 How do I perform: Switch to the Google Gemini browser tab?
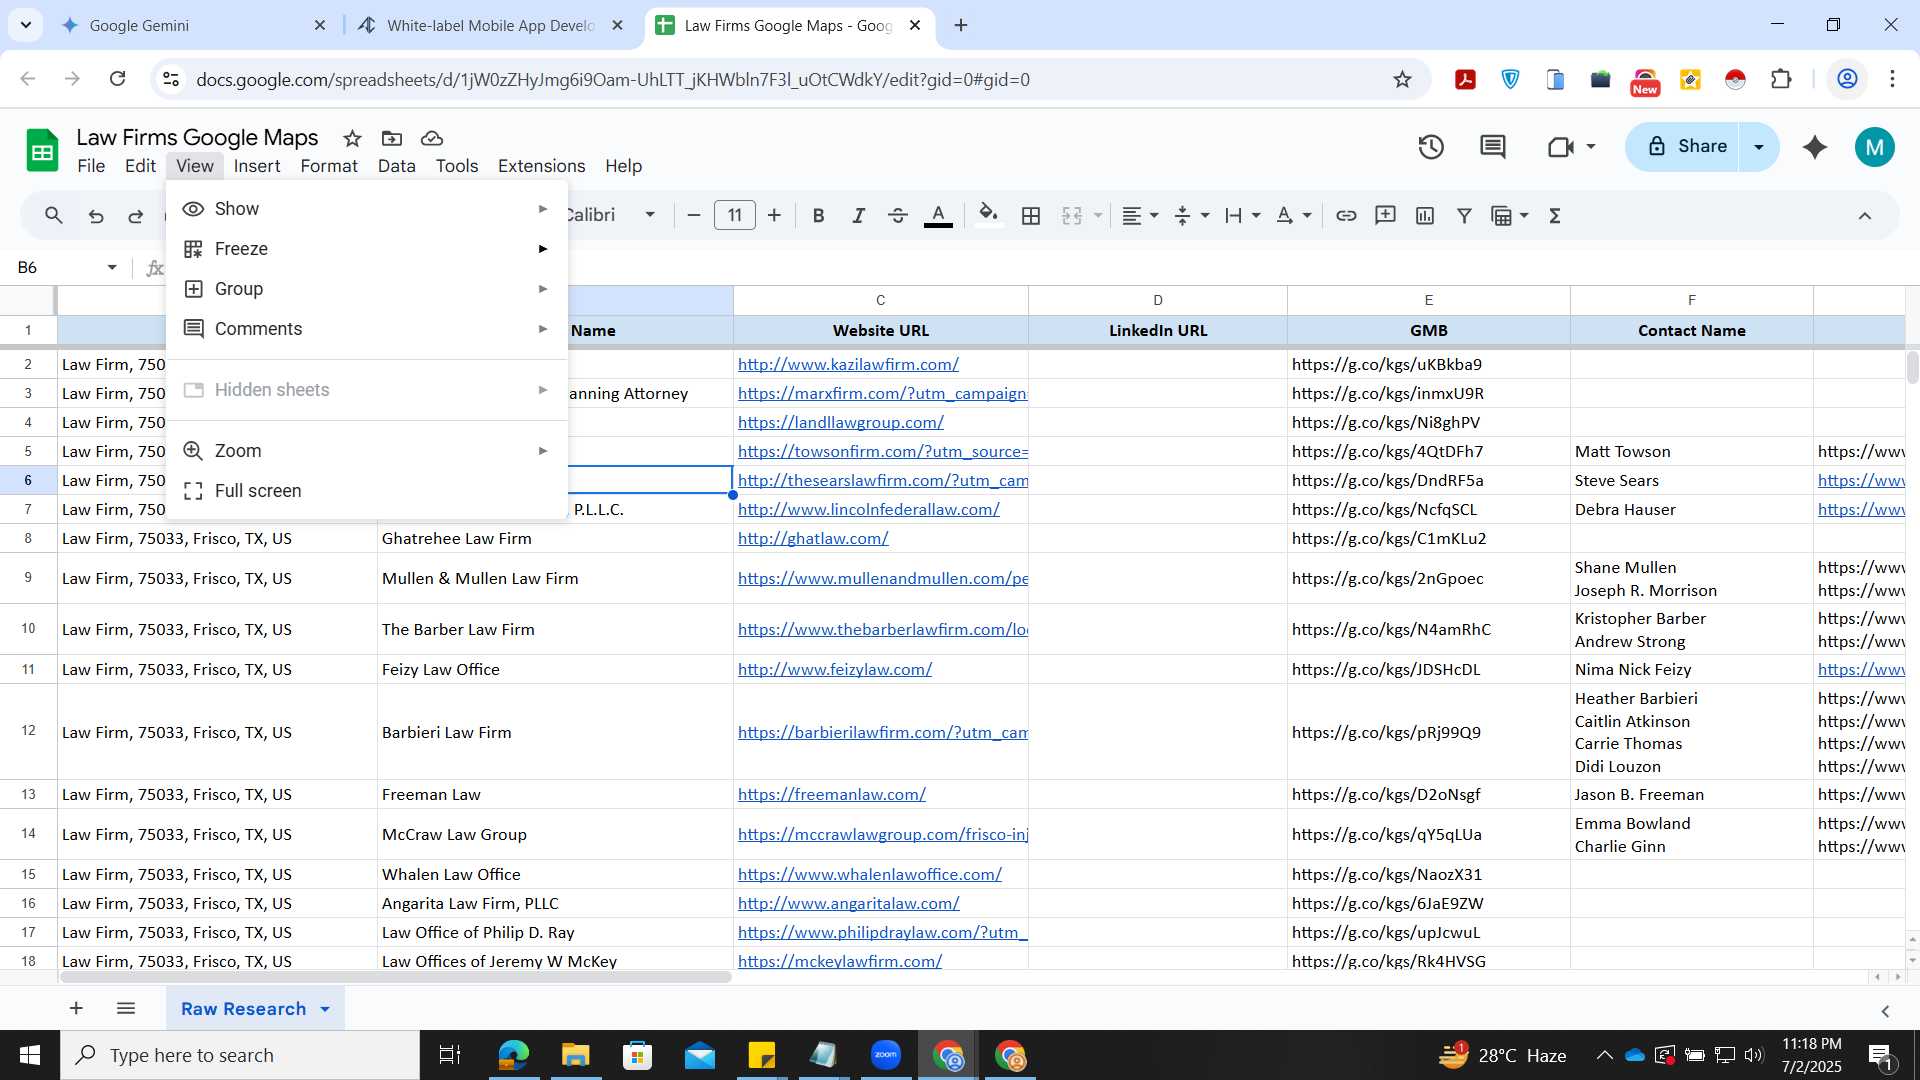pyautogui.click(x=192, y=25)
